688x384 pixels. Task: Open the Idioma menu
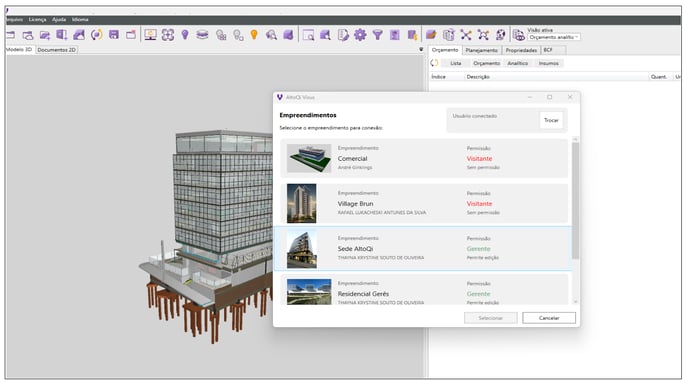click(80, 20)
